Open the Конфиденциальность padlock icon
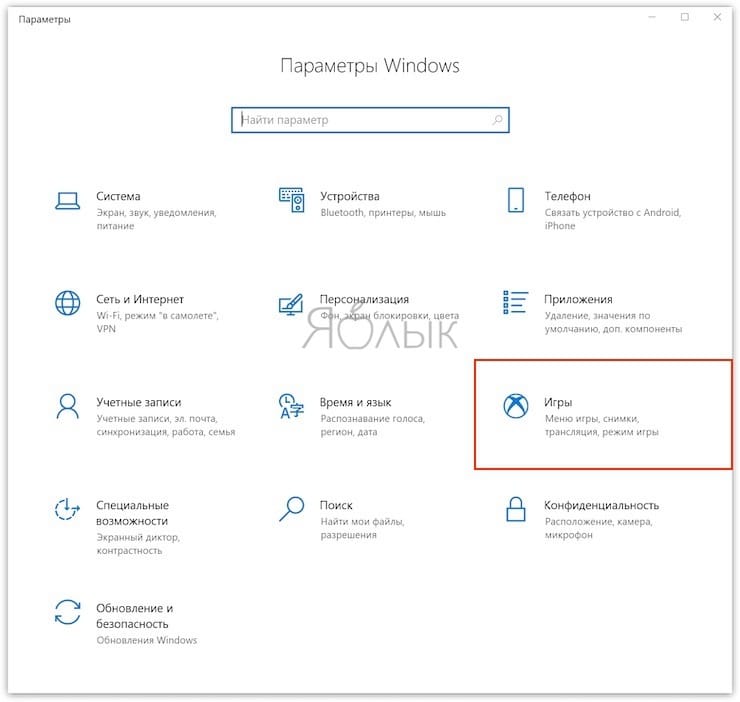Viewport: 740px width, 702px height. pyautogui.click(x=515, y=509)
